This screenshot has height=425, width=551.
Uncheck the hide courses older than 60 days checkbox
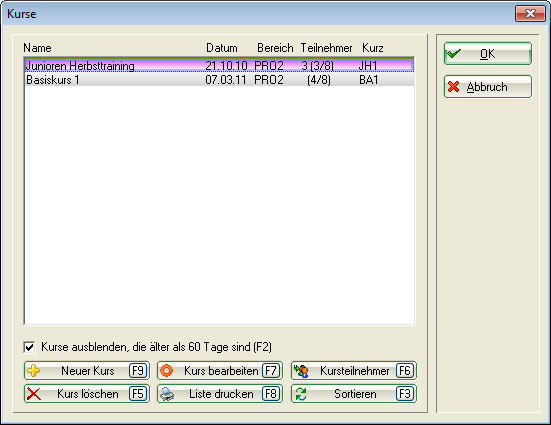coord(30,347)
